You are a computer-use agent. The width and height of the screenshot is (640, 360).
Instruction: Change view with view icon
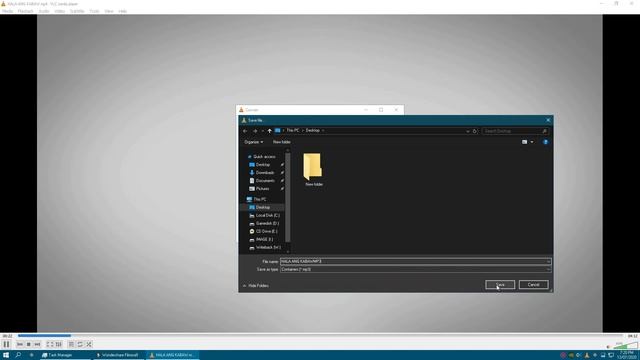524,142
